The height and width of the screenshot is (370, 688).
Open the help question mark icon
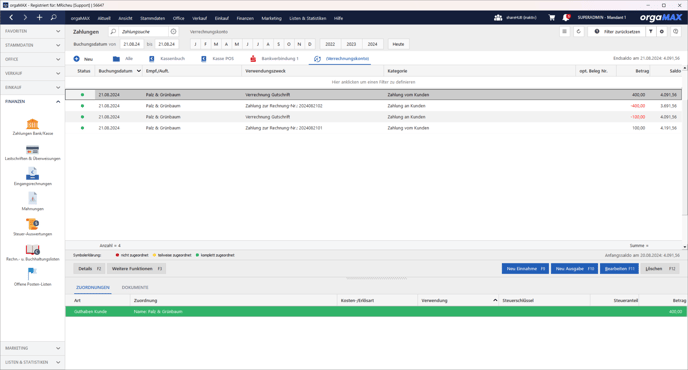[x=676, y=32]
